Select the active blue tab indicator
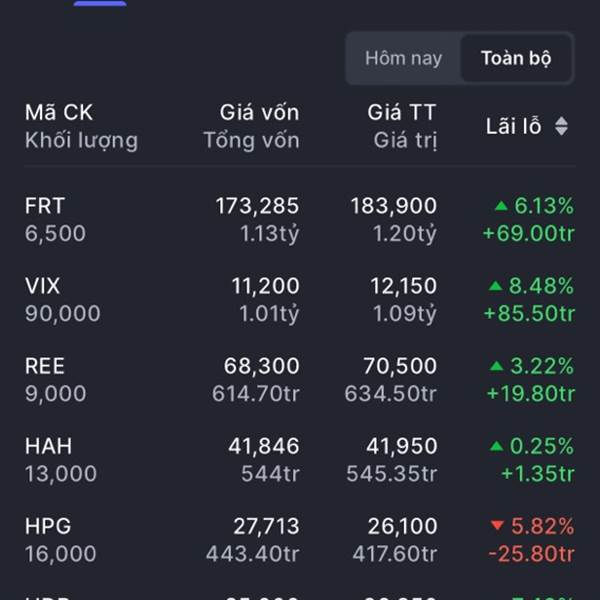Image resolution: width=600 pixels, height=600 pixels. [x=100, y=3]
